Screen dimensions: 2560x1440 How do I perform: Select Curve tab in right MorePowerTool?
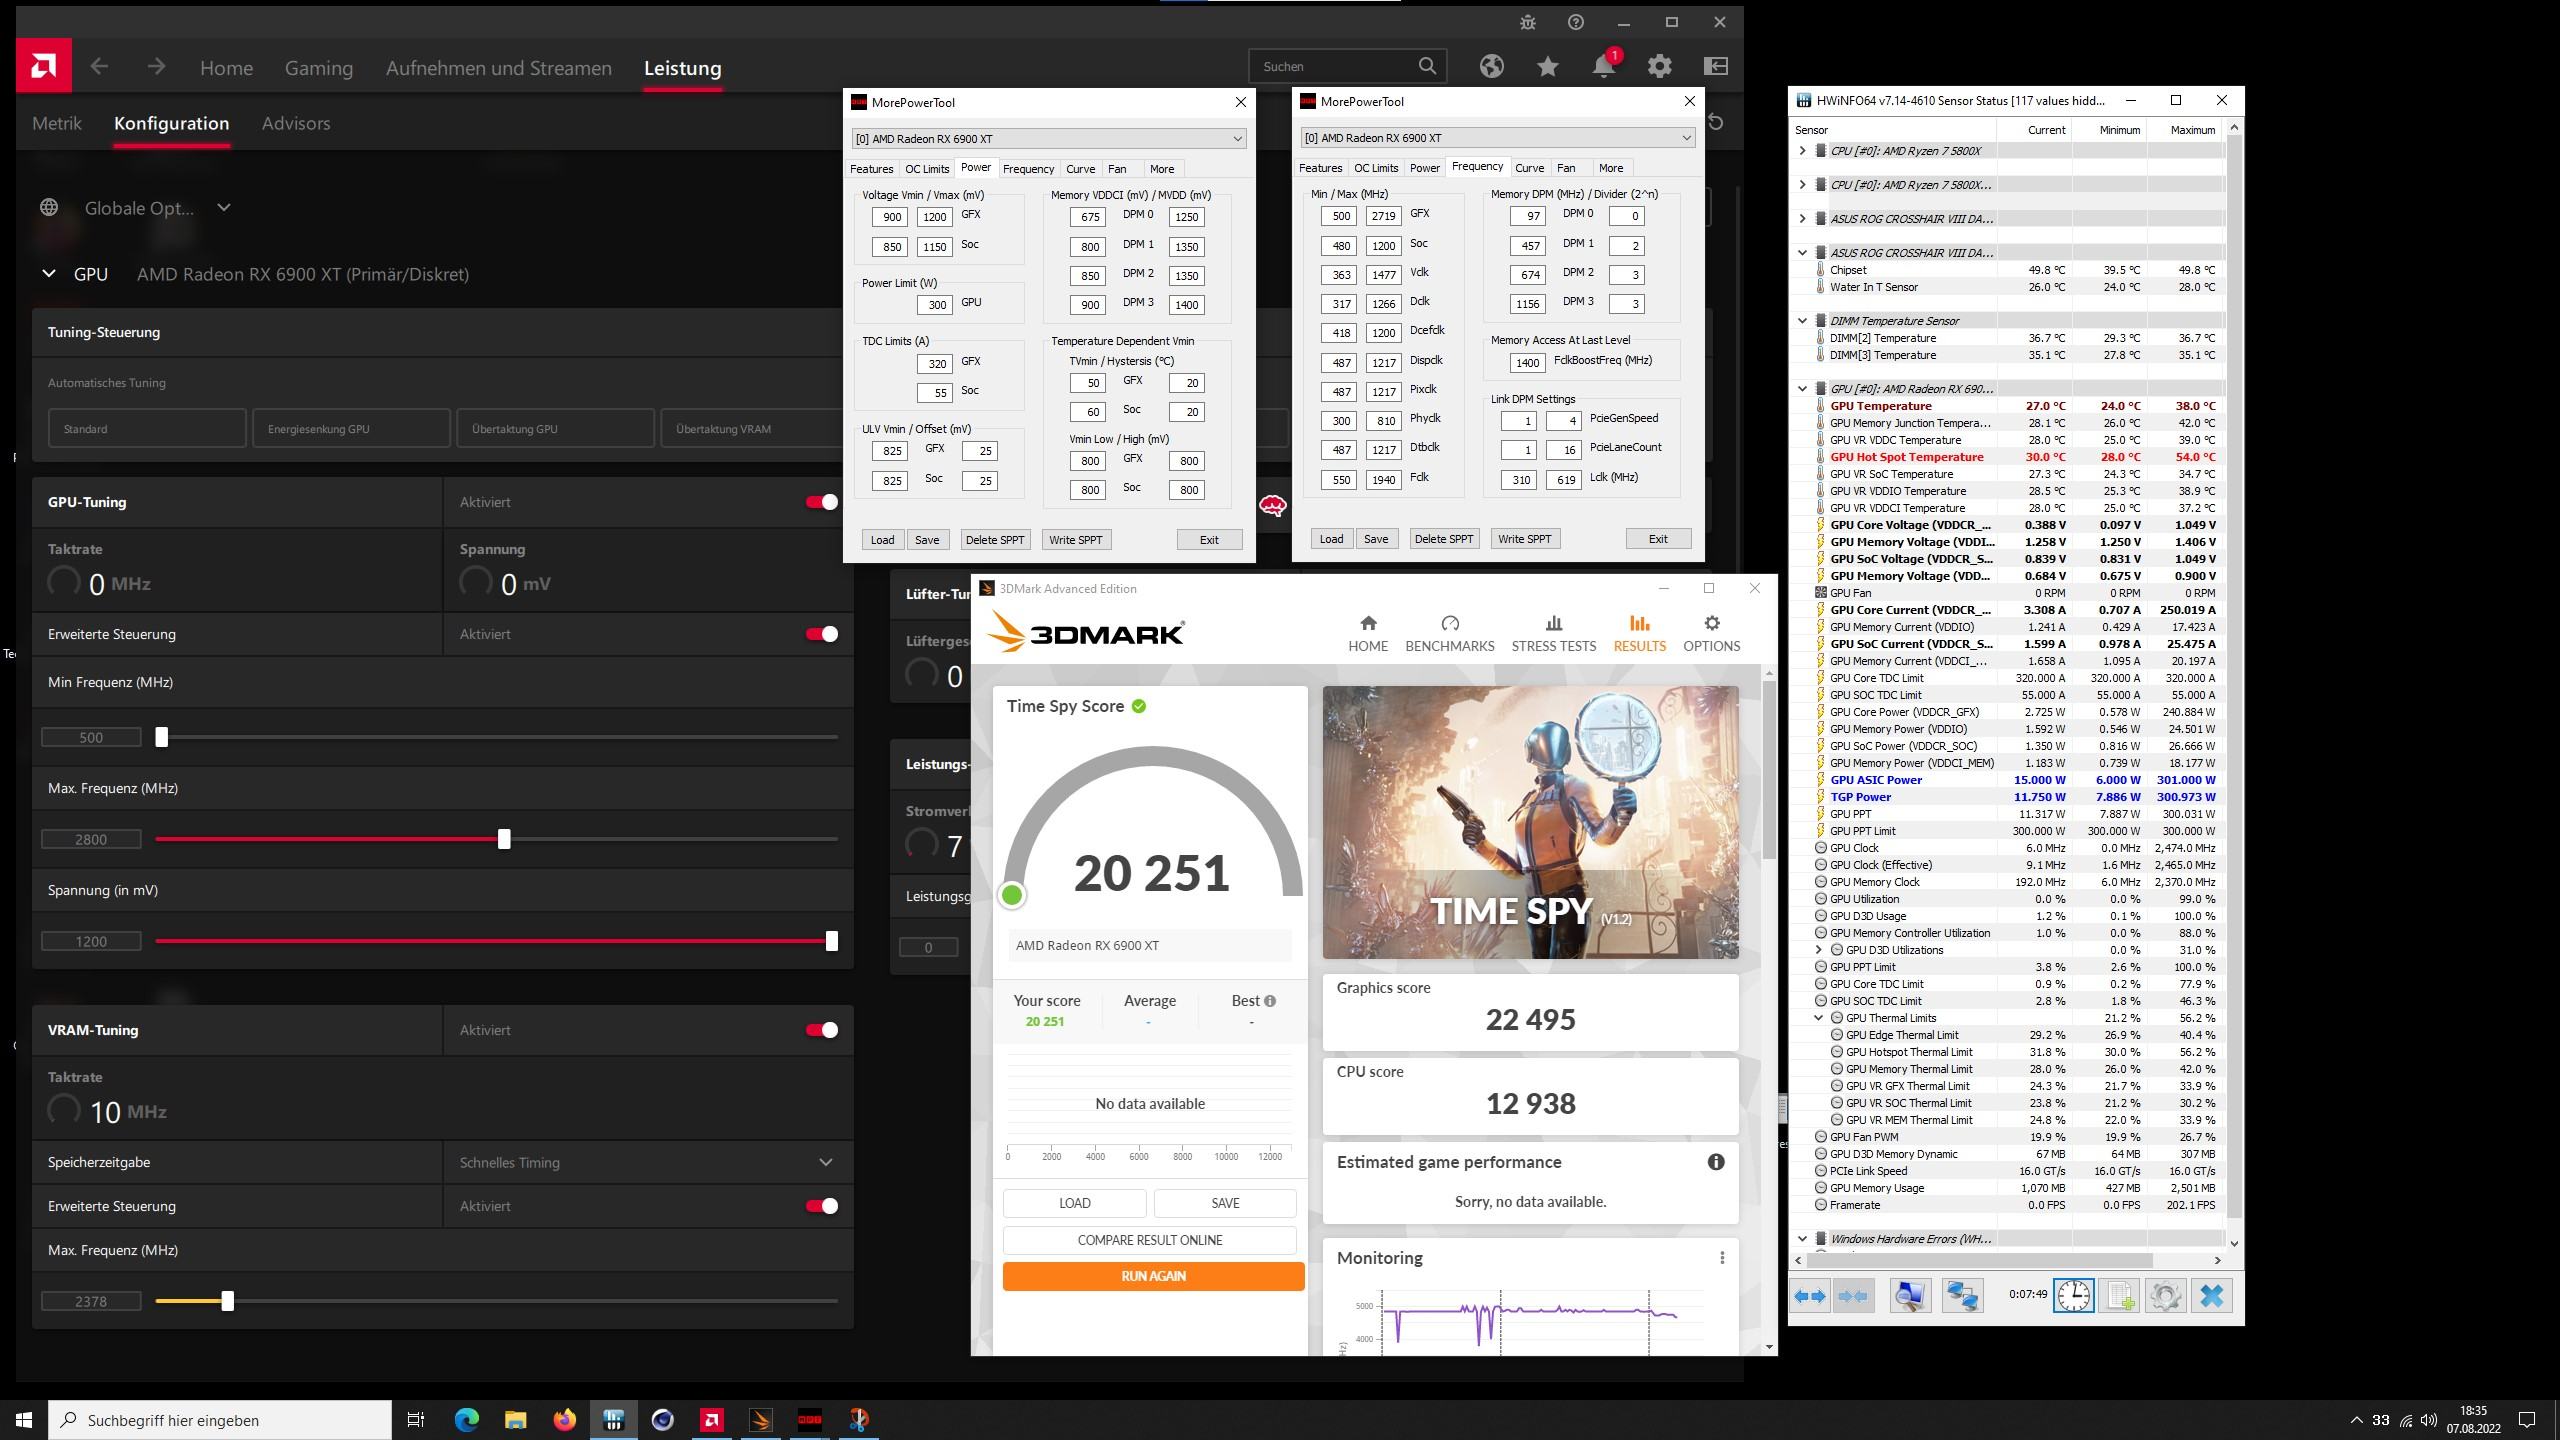pyautogui.click(x=1529, y=168)
